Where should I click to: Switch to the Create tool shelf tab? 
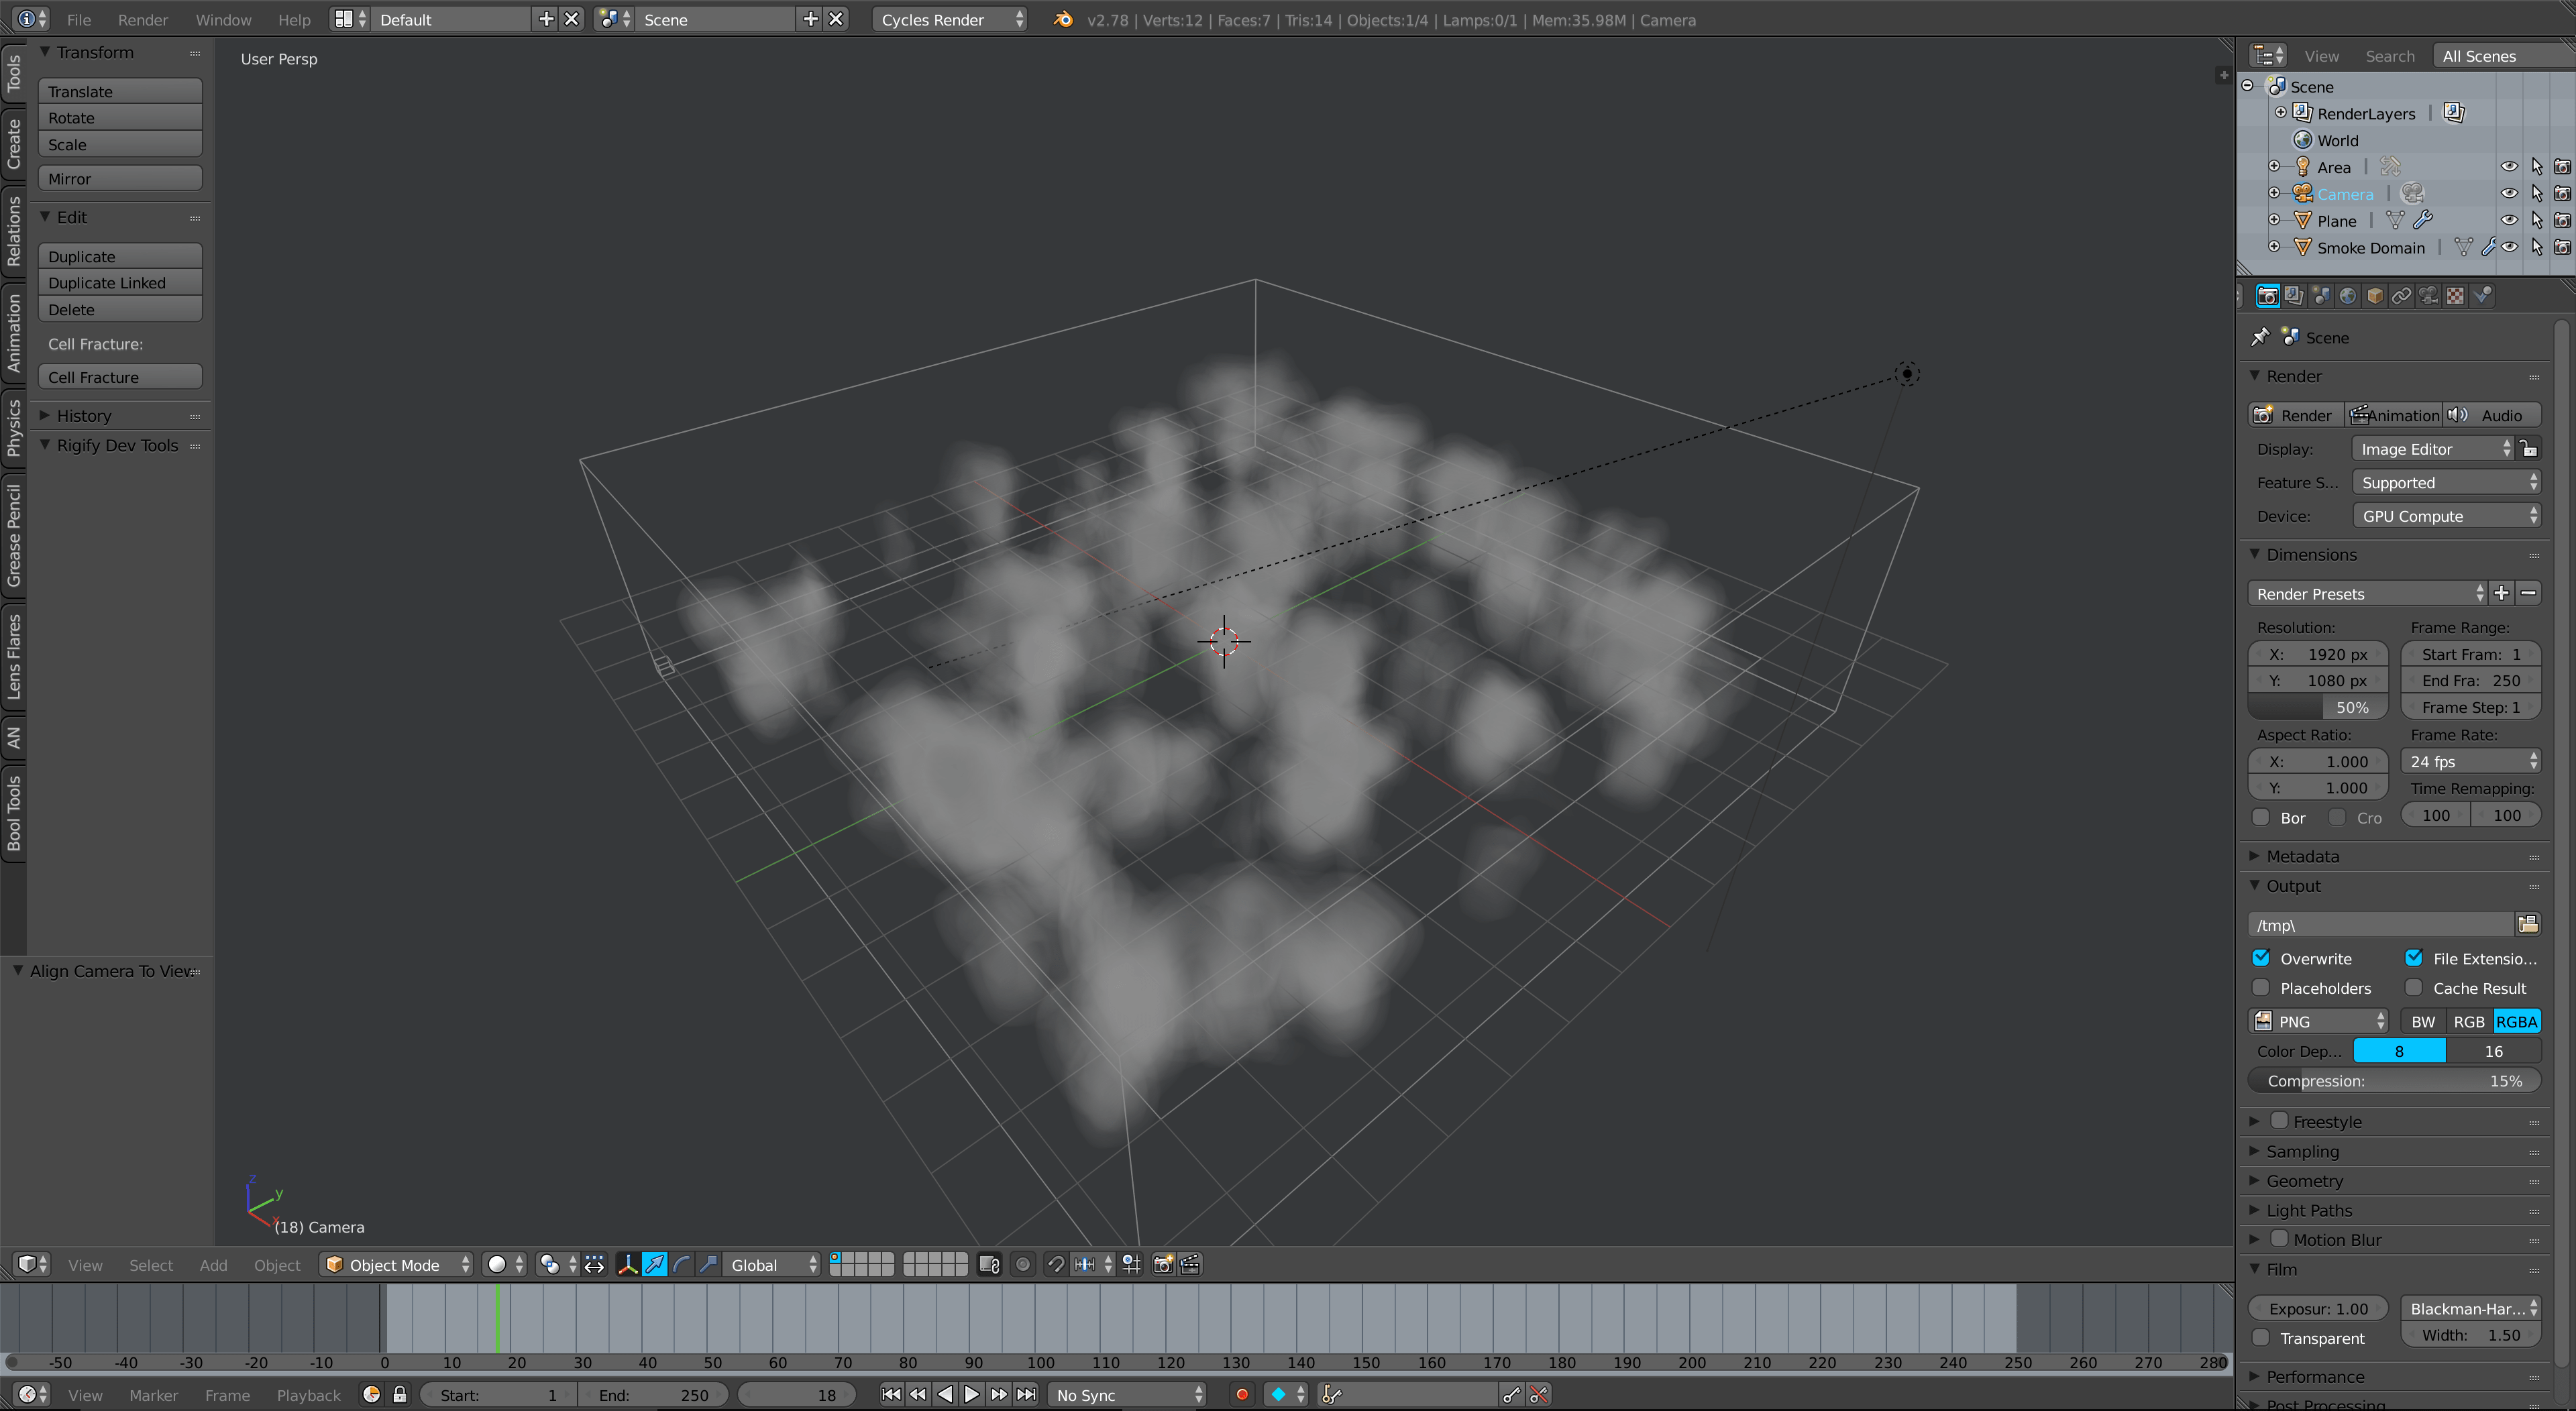pos(13,144)
